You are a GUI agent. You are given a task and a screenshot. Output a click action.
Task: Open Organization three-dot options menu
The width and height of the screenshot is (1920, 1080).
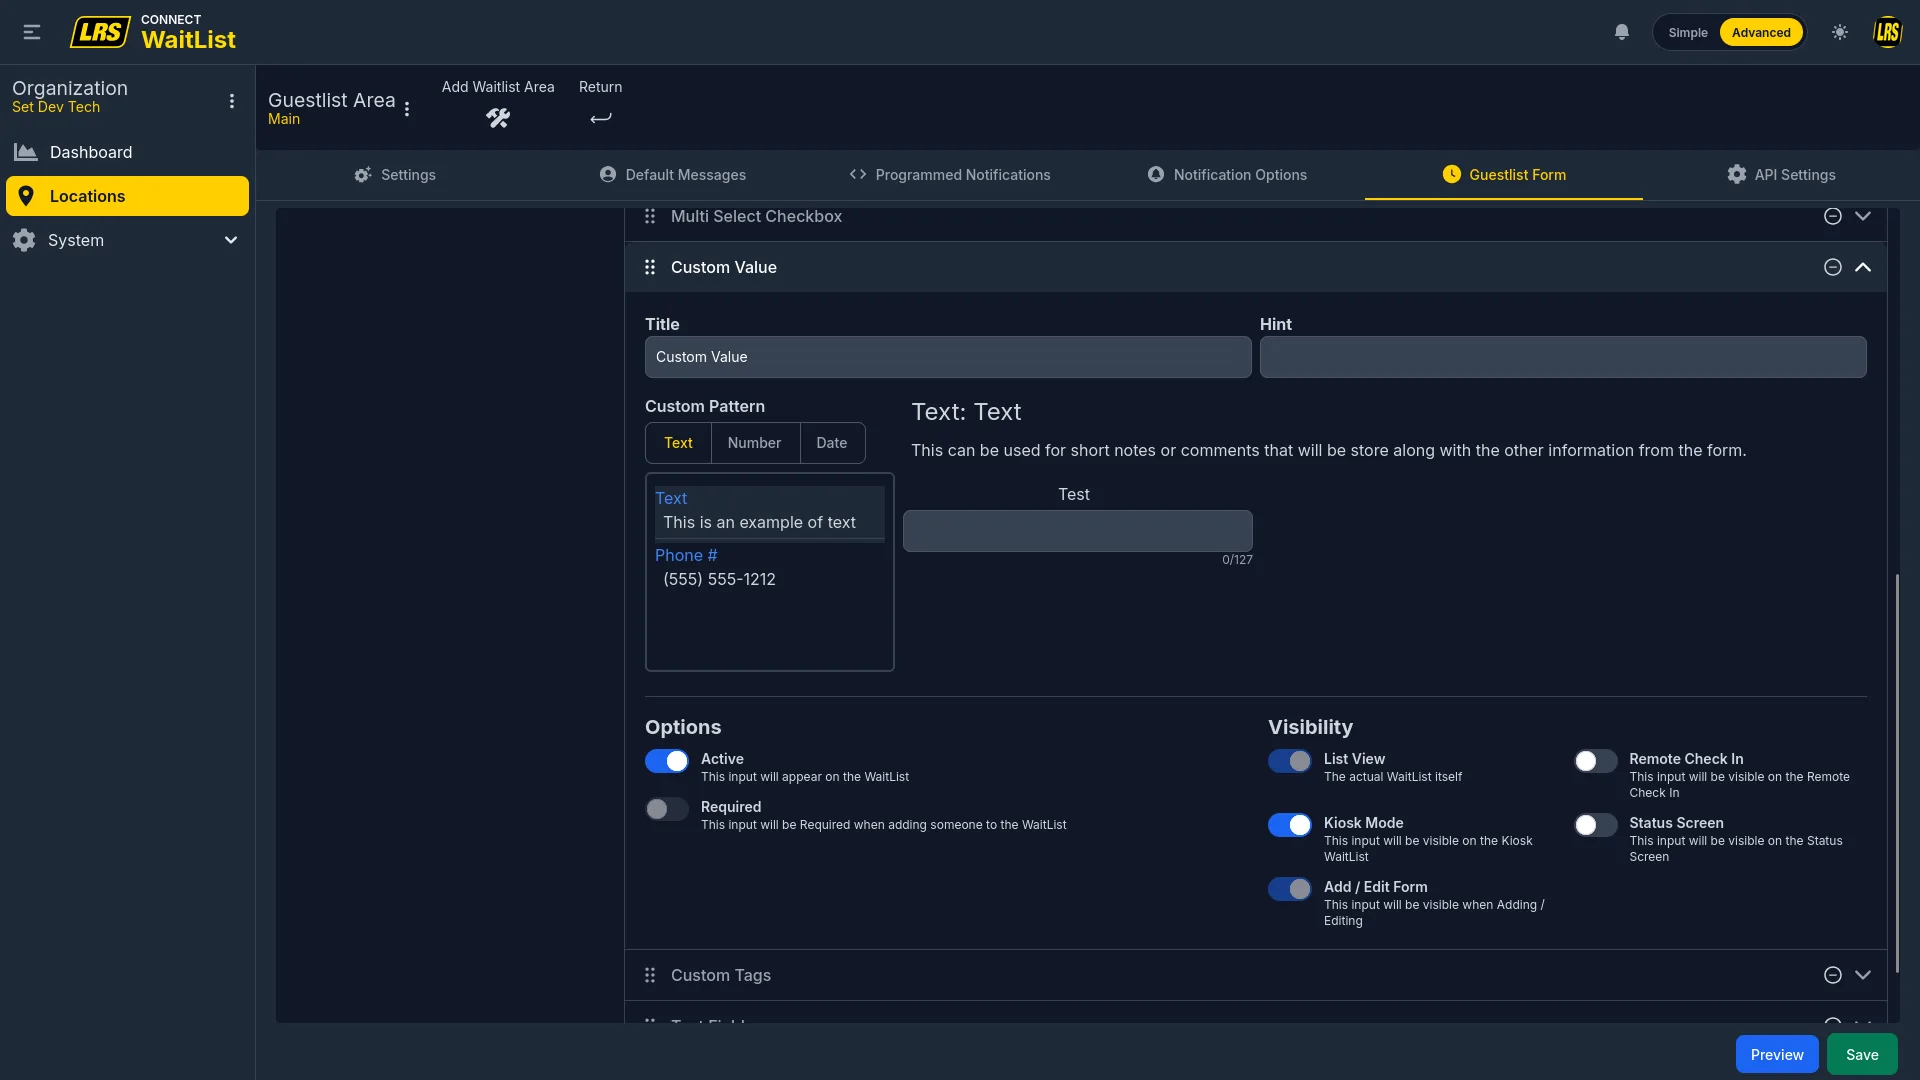[232, 101]
